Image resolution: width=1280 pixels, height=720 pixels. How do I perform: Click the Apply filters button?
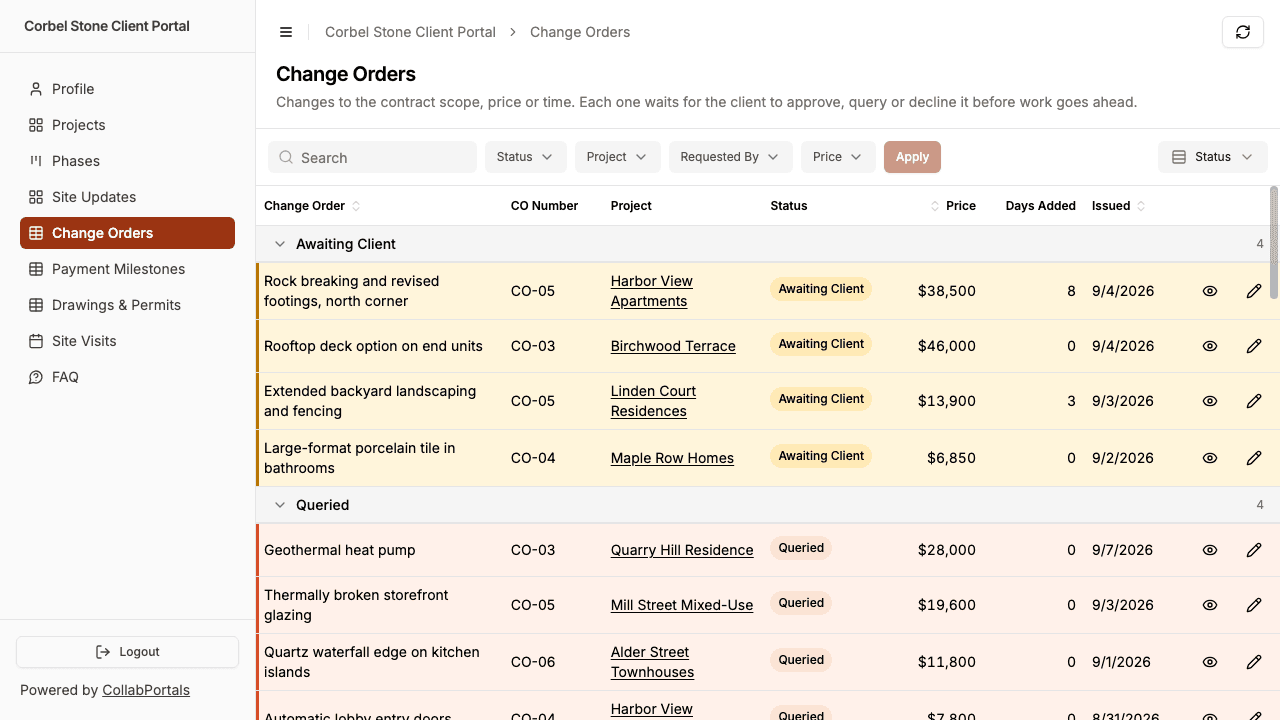(913, 157)
